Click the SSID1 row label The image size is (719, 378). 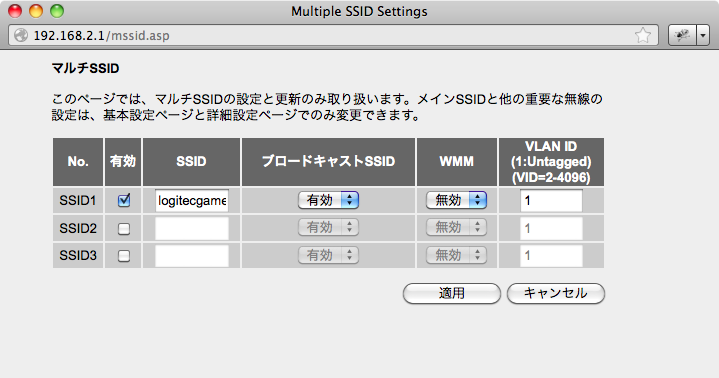[x=77, y=200]
